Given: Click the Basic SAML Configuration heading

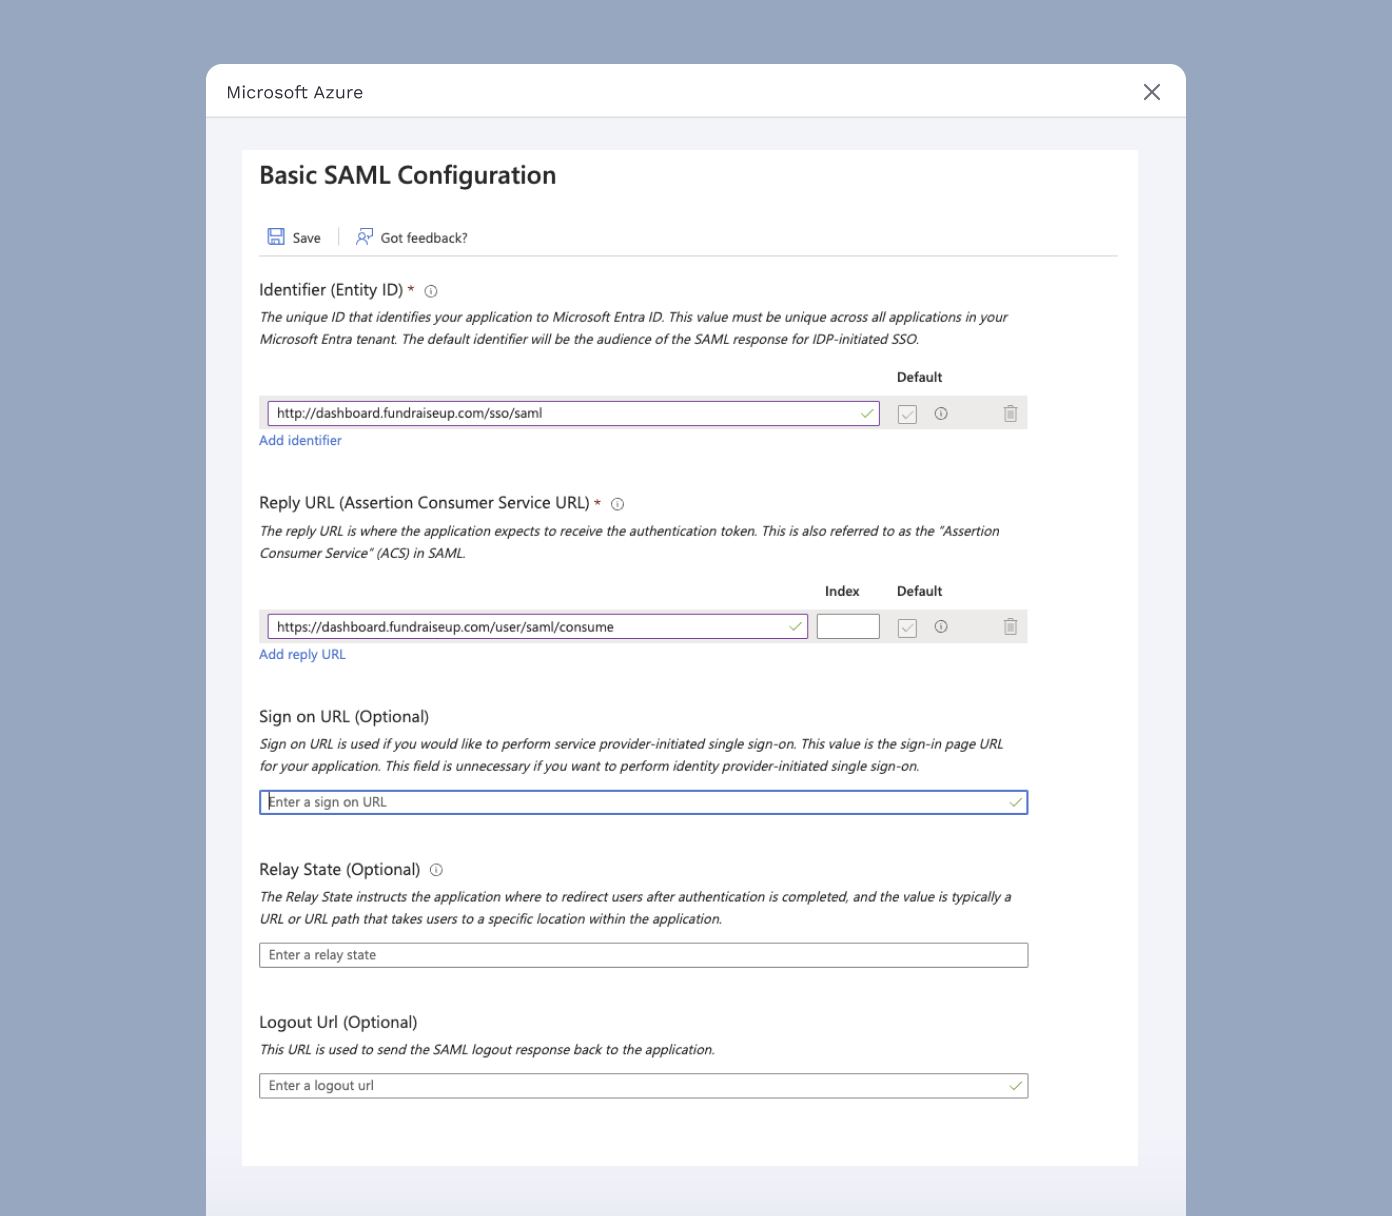Looking at the screenshot, I should [x=407, y=175].
